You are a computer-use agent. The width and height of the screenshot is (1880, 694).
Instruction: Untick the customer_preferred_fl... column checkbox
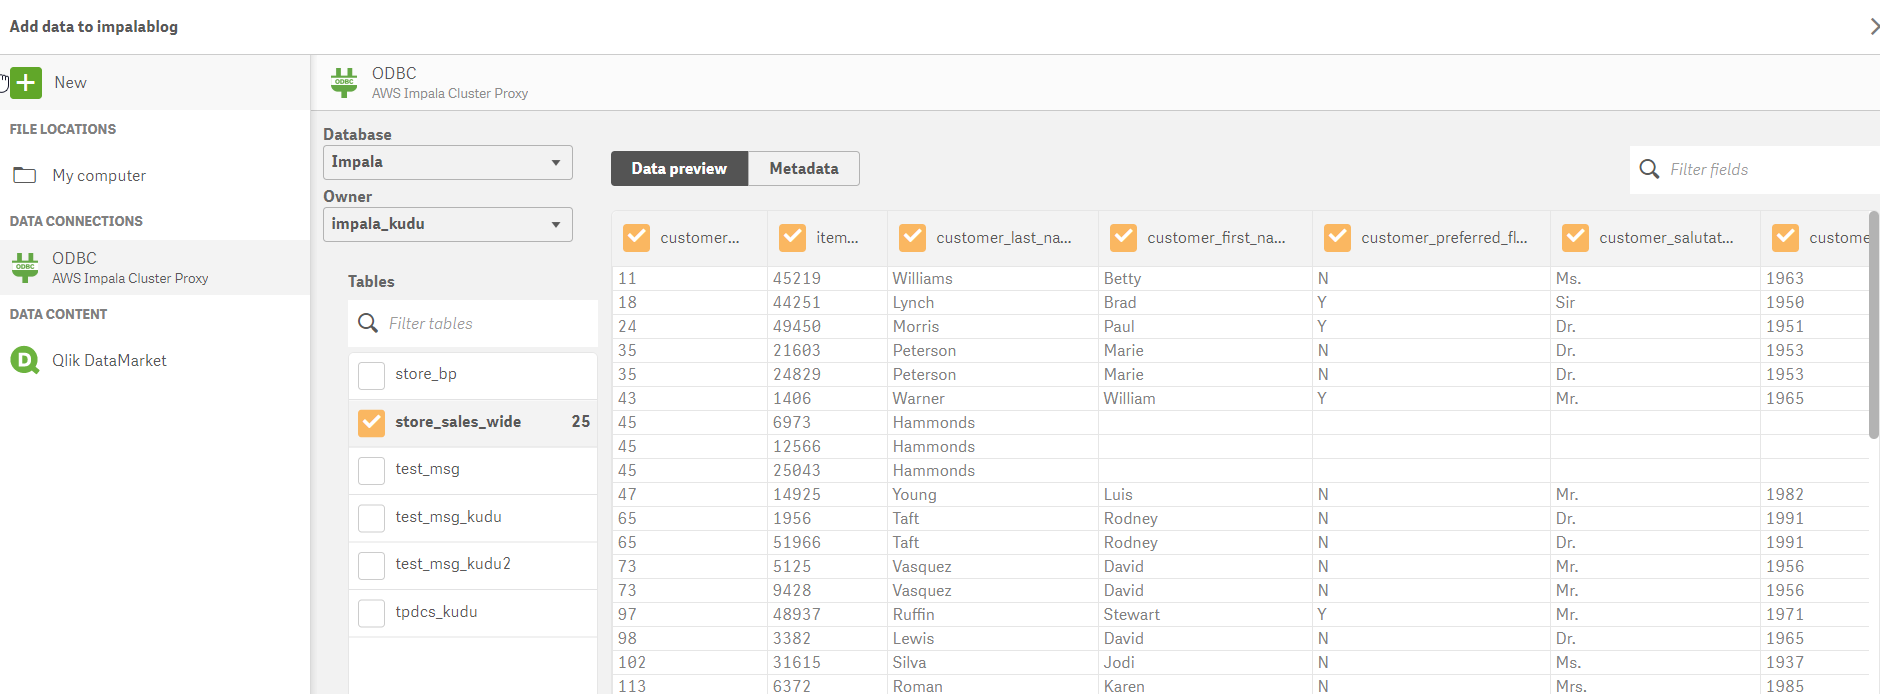pyautogui.click(x=1337, y=238)
